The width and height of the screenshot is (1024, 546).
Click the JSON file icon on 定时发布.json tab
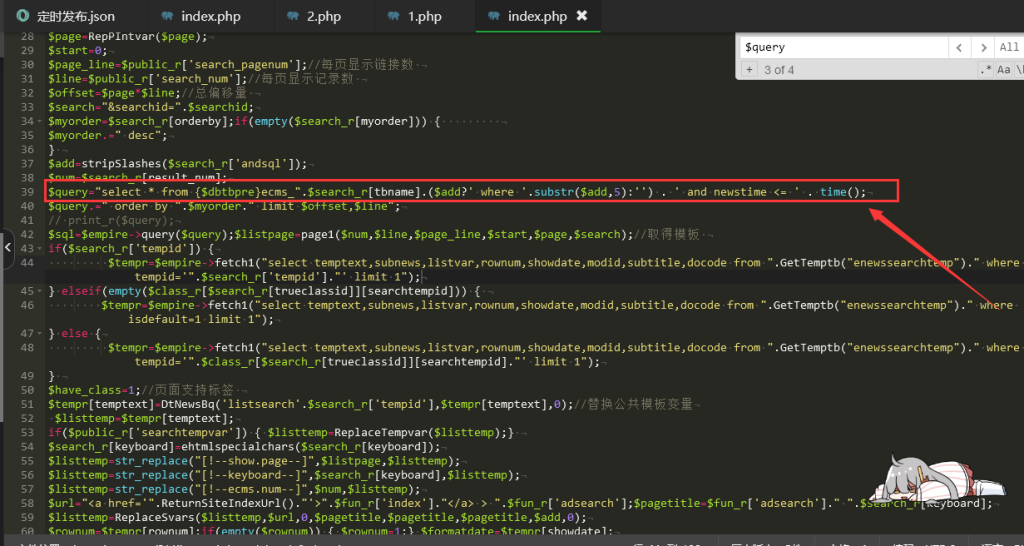[x=23, y=16]
